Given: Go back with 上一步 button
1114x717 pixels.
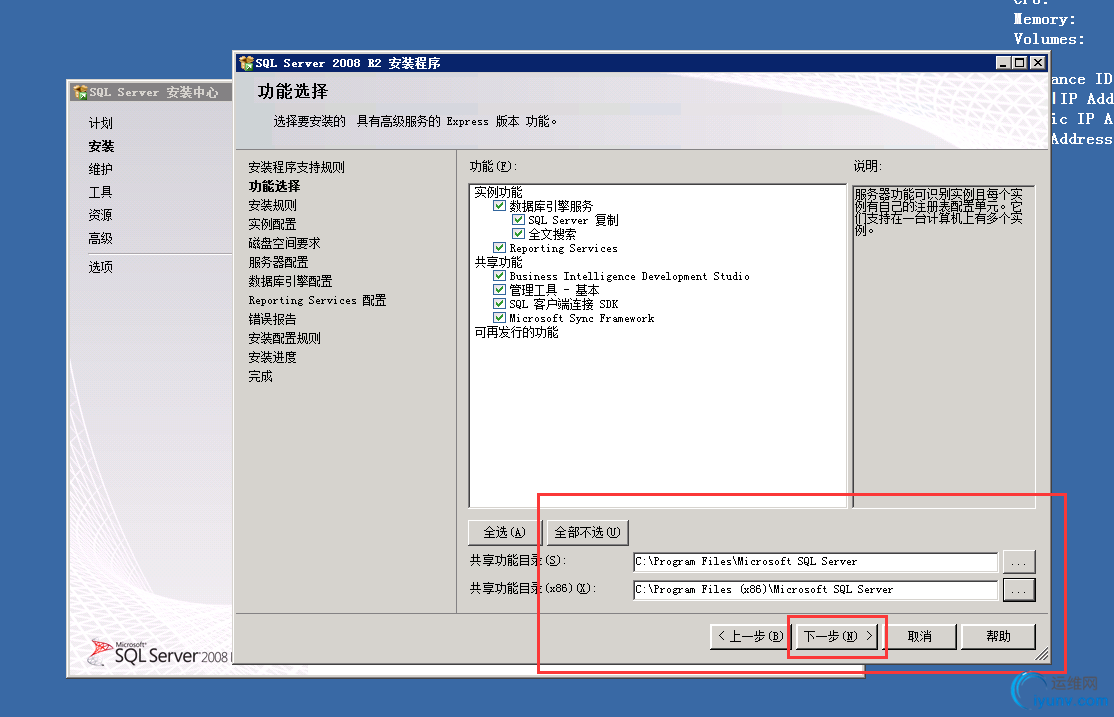Looking at the screenshot, I should tap(750, 637).
